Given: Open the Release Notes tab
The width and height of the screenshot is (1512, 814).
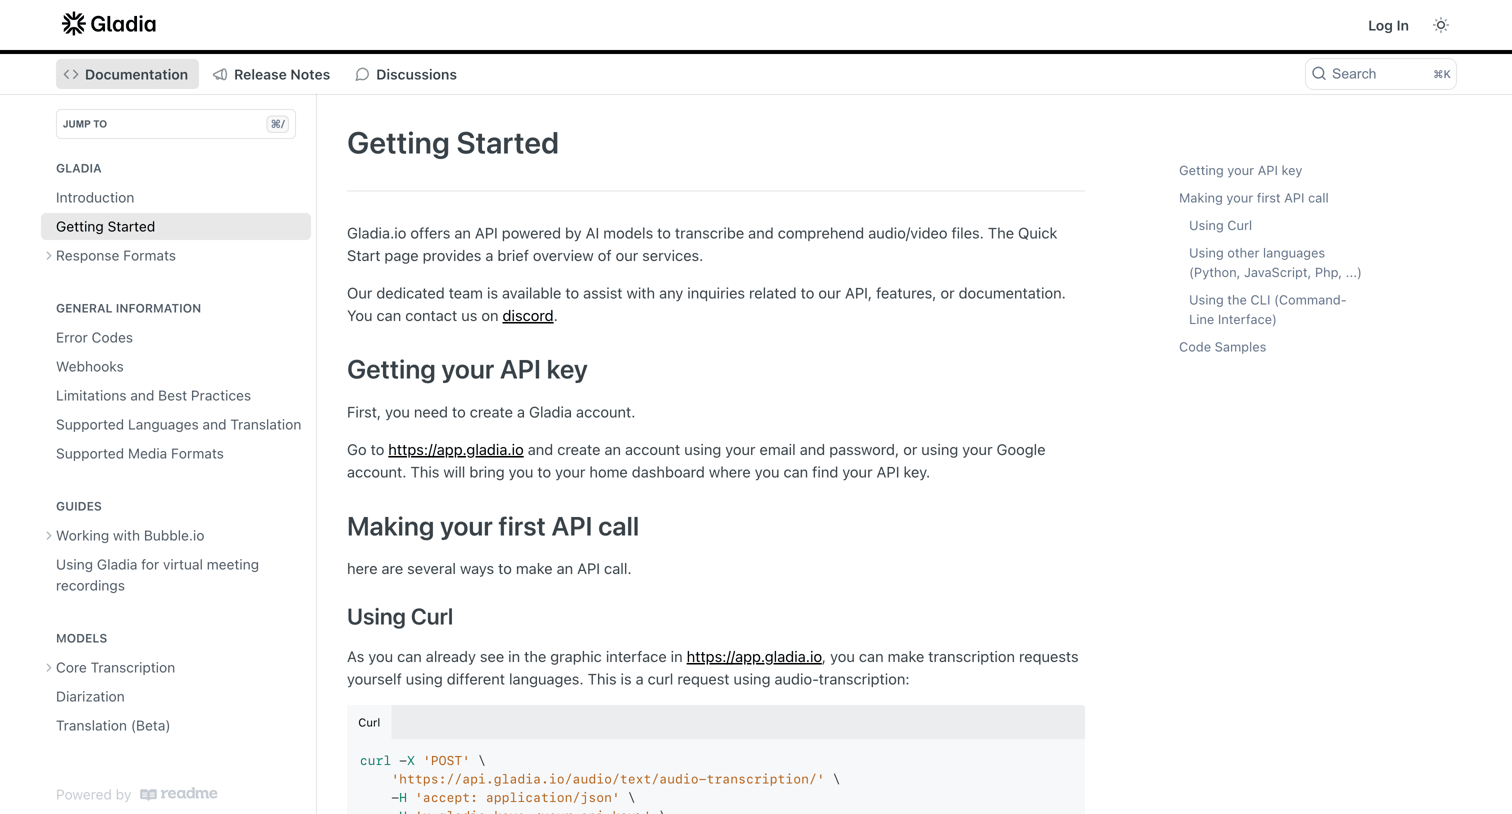Looking at the screenshot, I should tap(271, 74).
